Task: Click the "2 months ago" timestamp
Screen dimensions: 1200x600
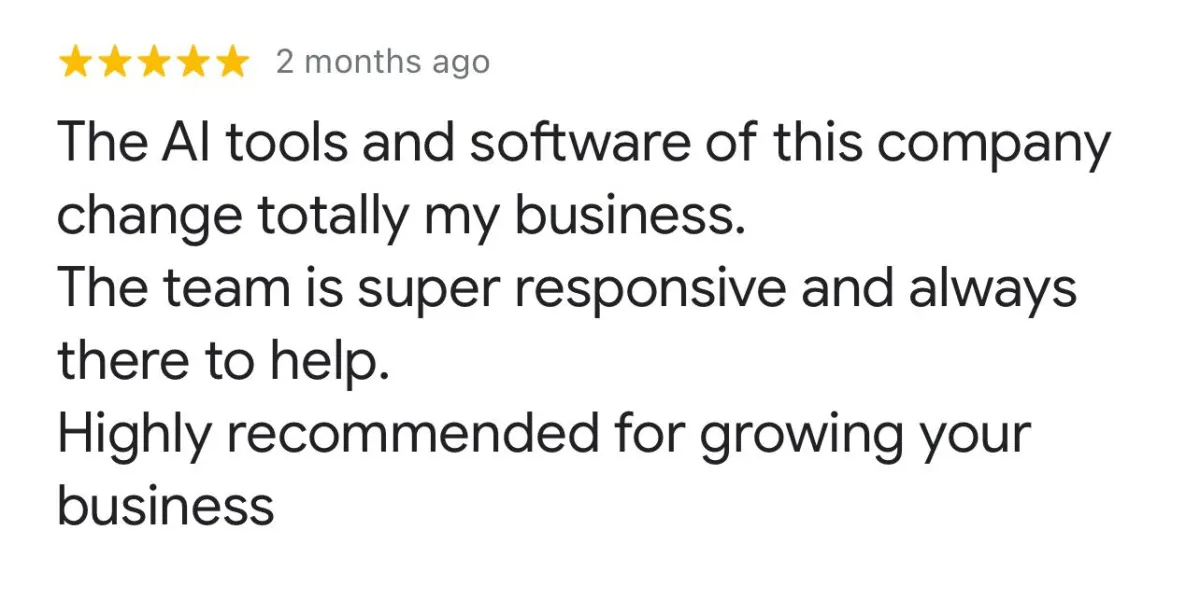Action: [383, 63]
